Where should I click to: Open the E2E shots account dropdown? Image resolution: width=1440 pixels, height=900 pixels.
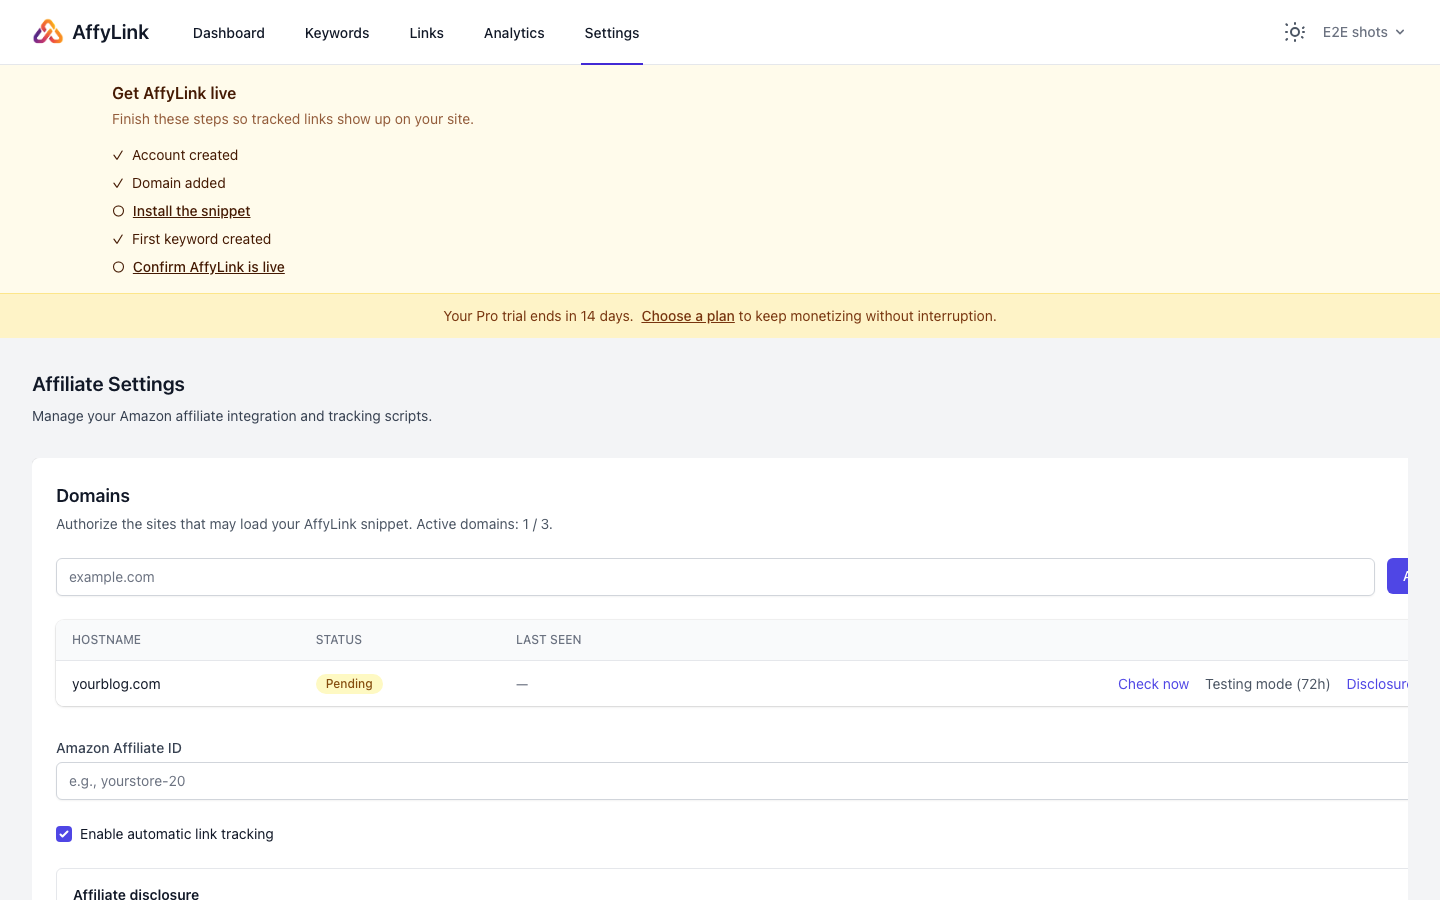click(1364, 32)
